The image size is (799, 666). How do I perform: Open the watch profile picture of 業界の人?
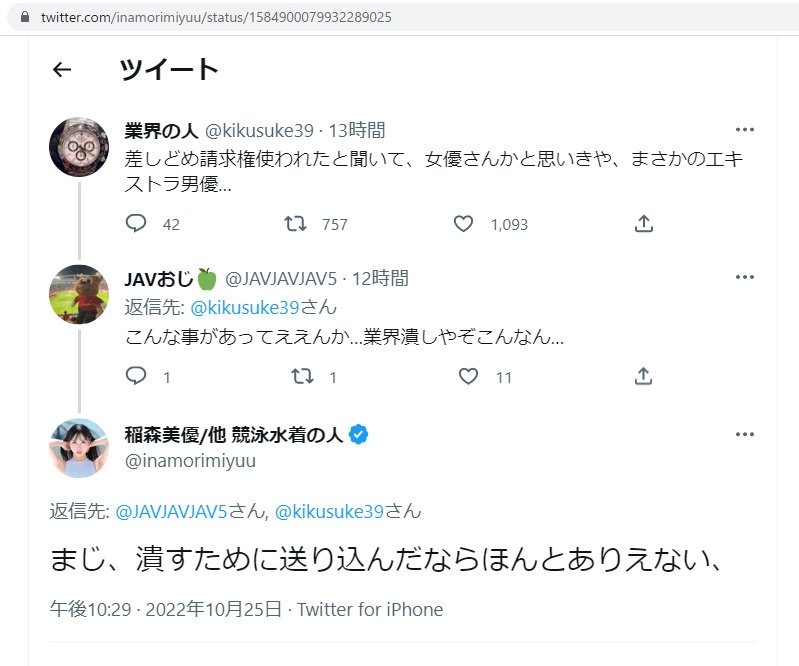78,146
